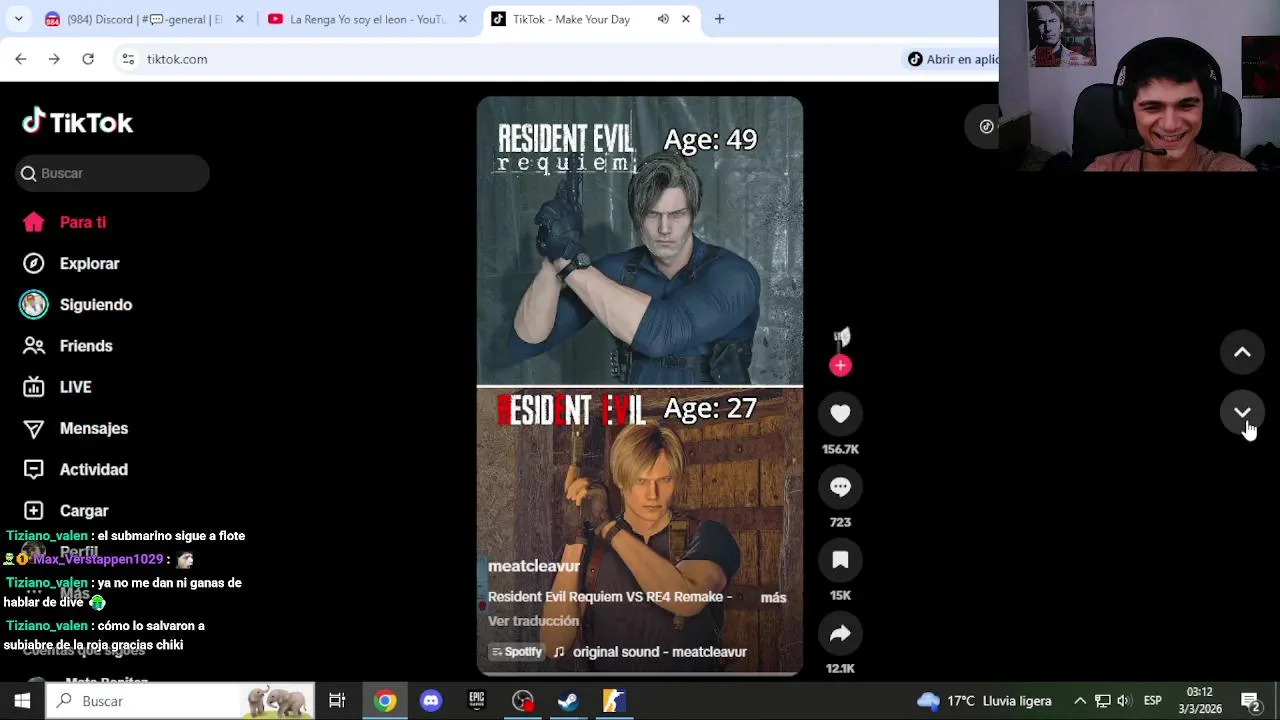Click meatcleavur username on video
The height and width of the screenshot is (720, 1280).
click(533, 566)
